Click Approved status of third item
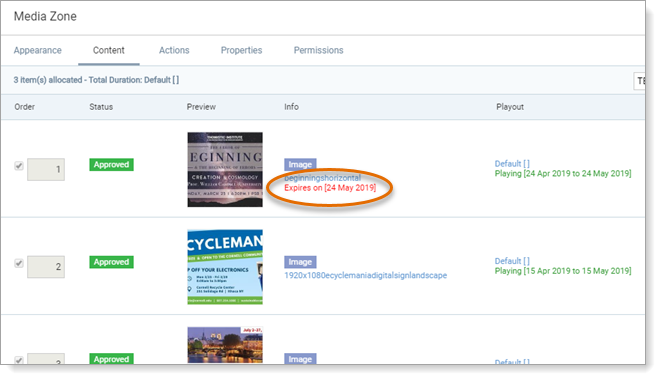 (x=111, y=358)
